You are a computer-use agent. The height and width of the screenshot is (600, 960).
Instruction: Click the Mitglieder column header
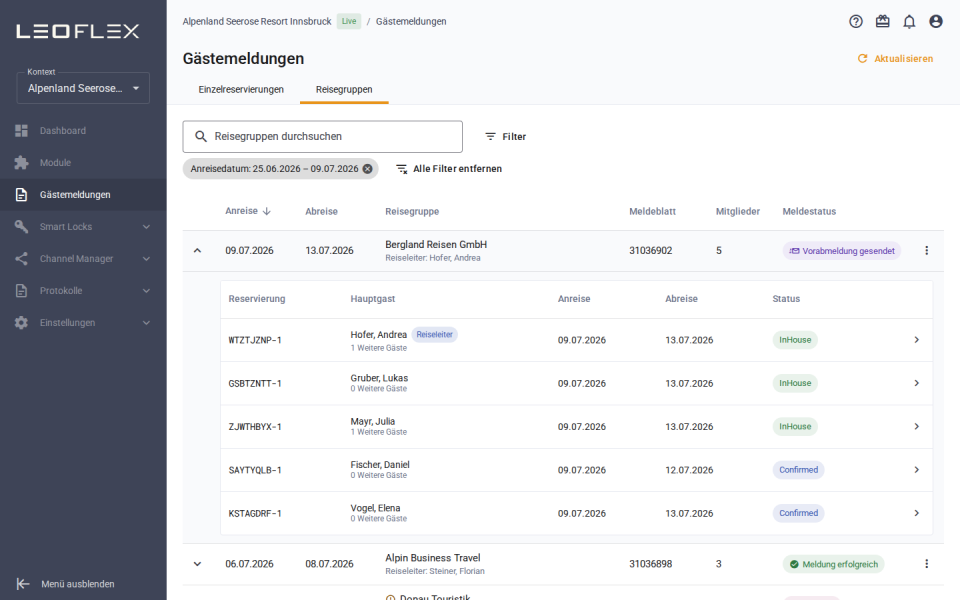coord(738,211)
